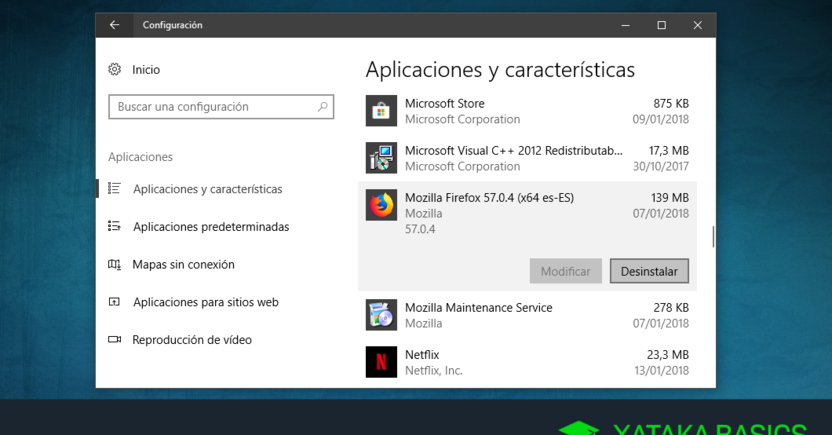Select Aplicaciones para sitios web
This screenshot has width=832, height=435.
tap(205, 302)
